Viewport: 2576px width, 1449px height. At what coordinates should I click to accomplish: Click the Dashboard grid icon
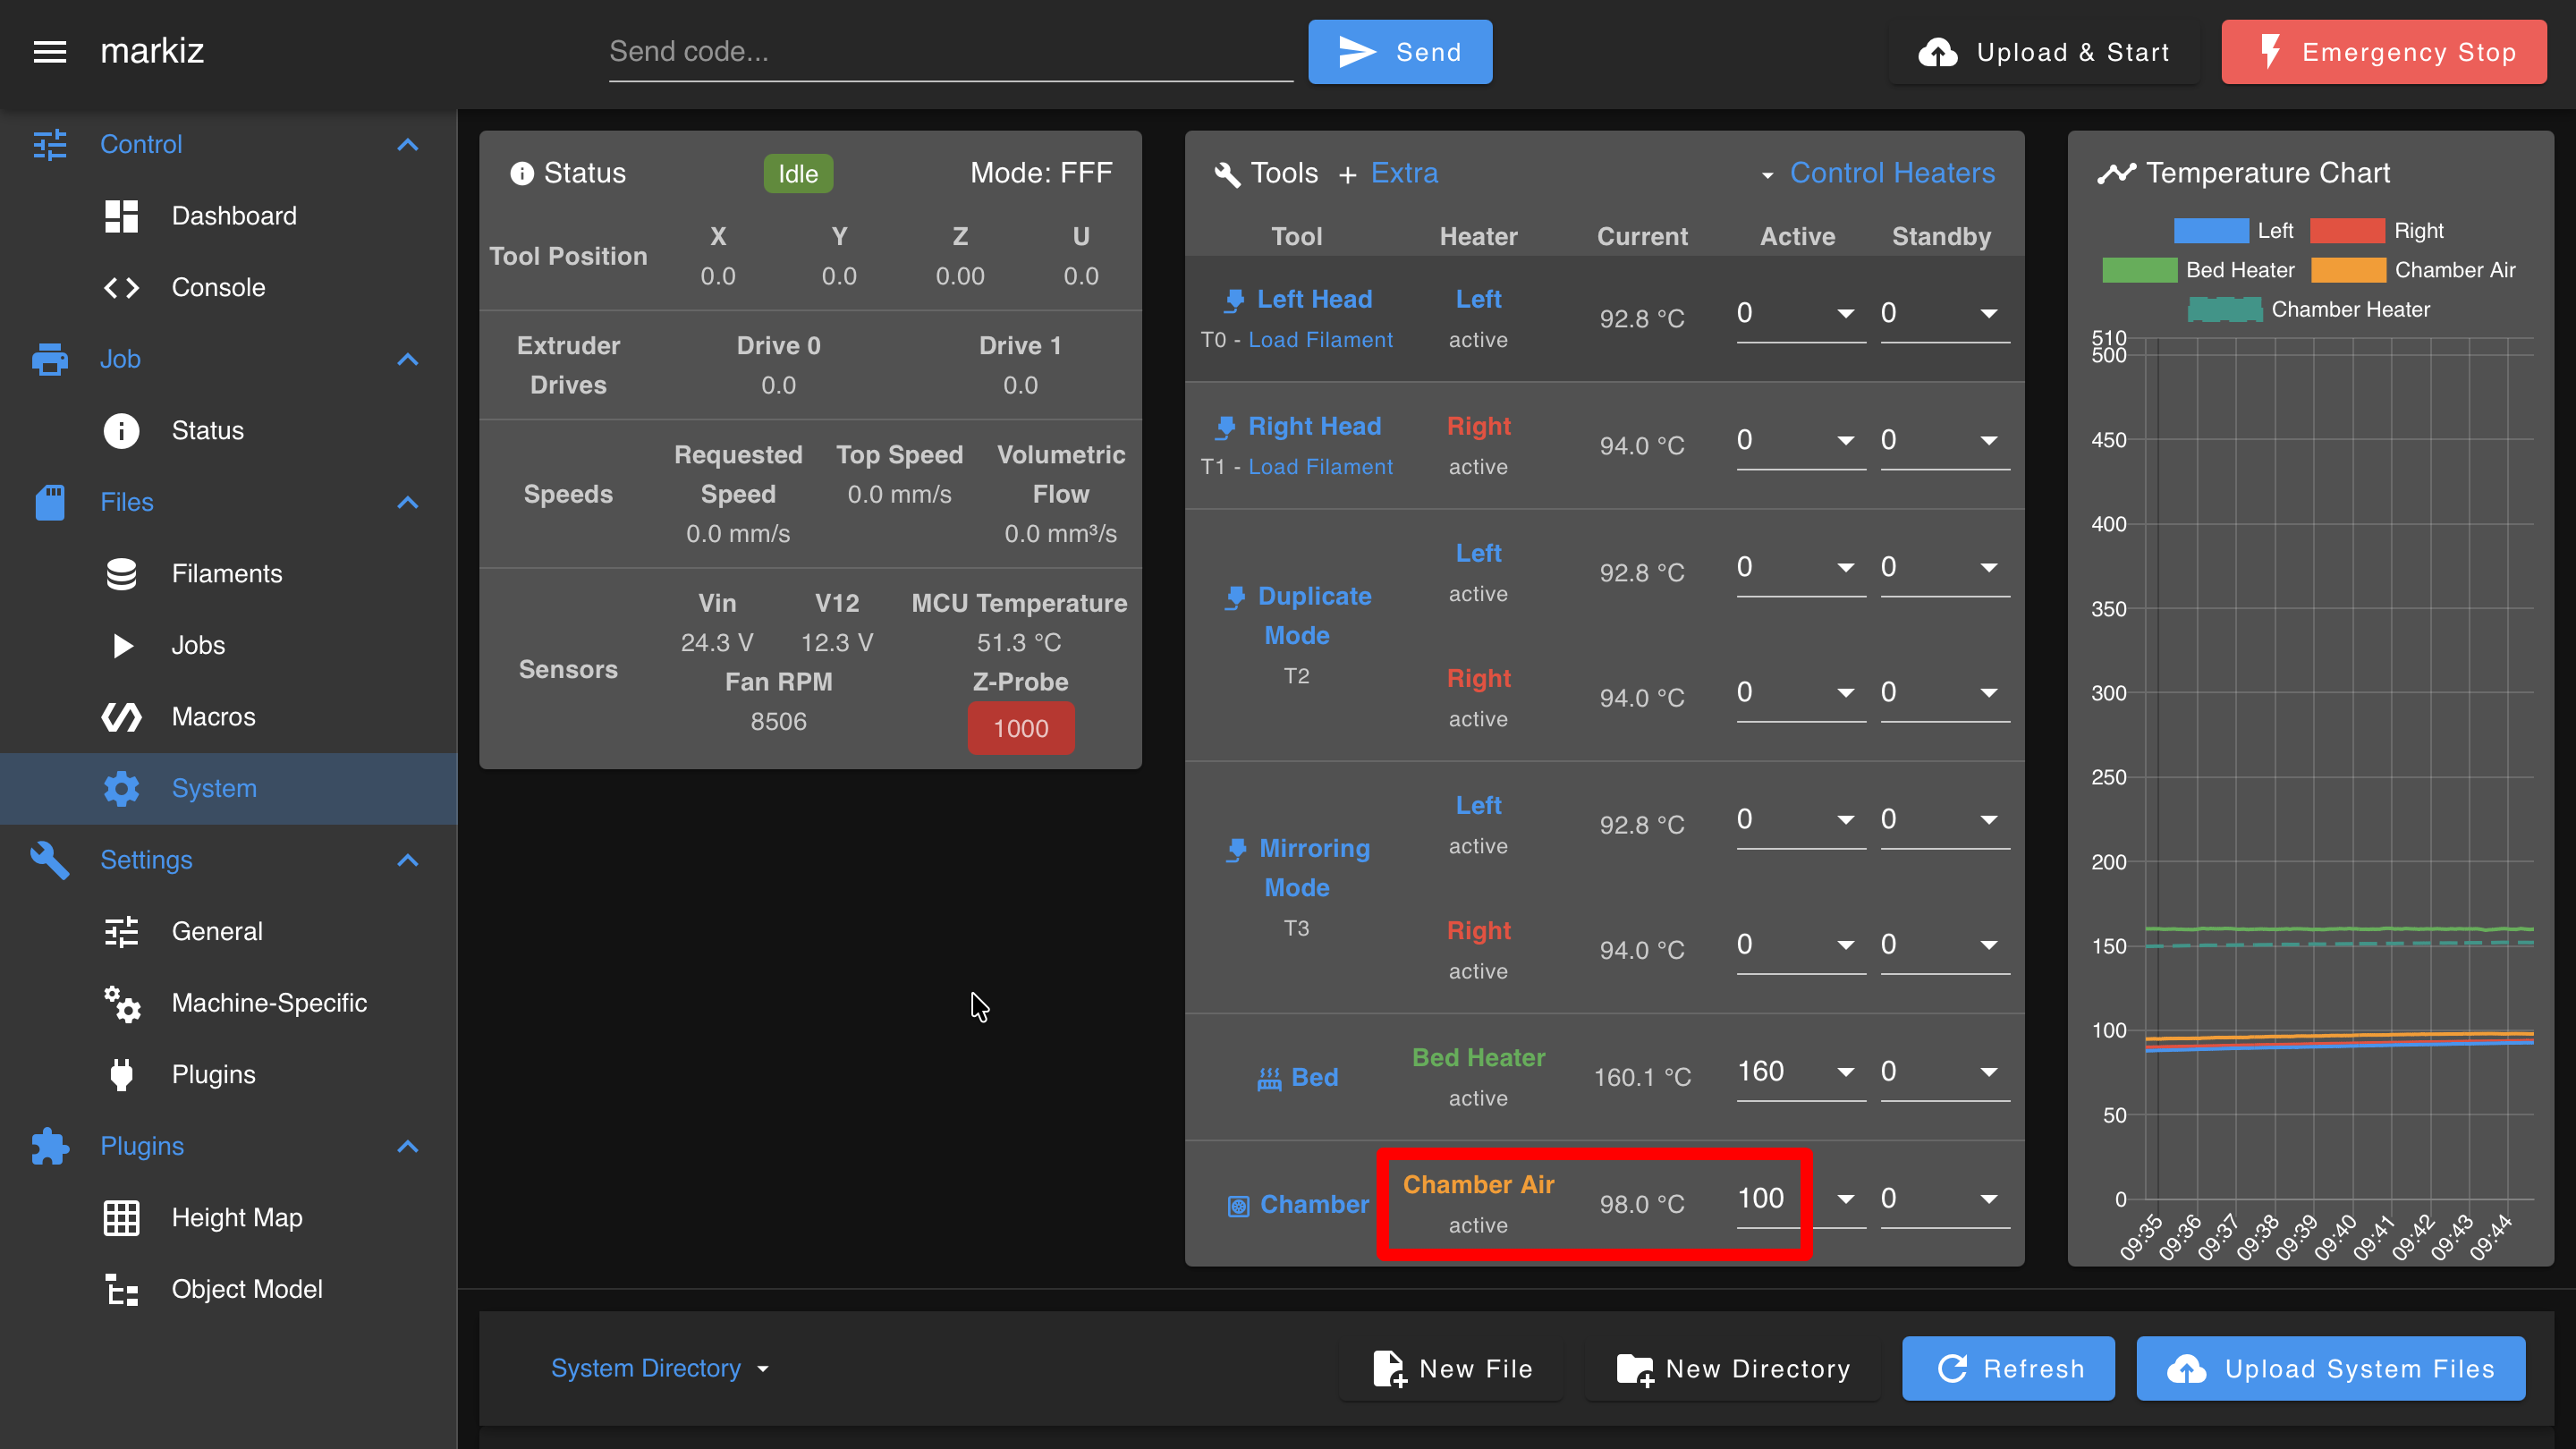[121, 216]
